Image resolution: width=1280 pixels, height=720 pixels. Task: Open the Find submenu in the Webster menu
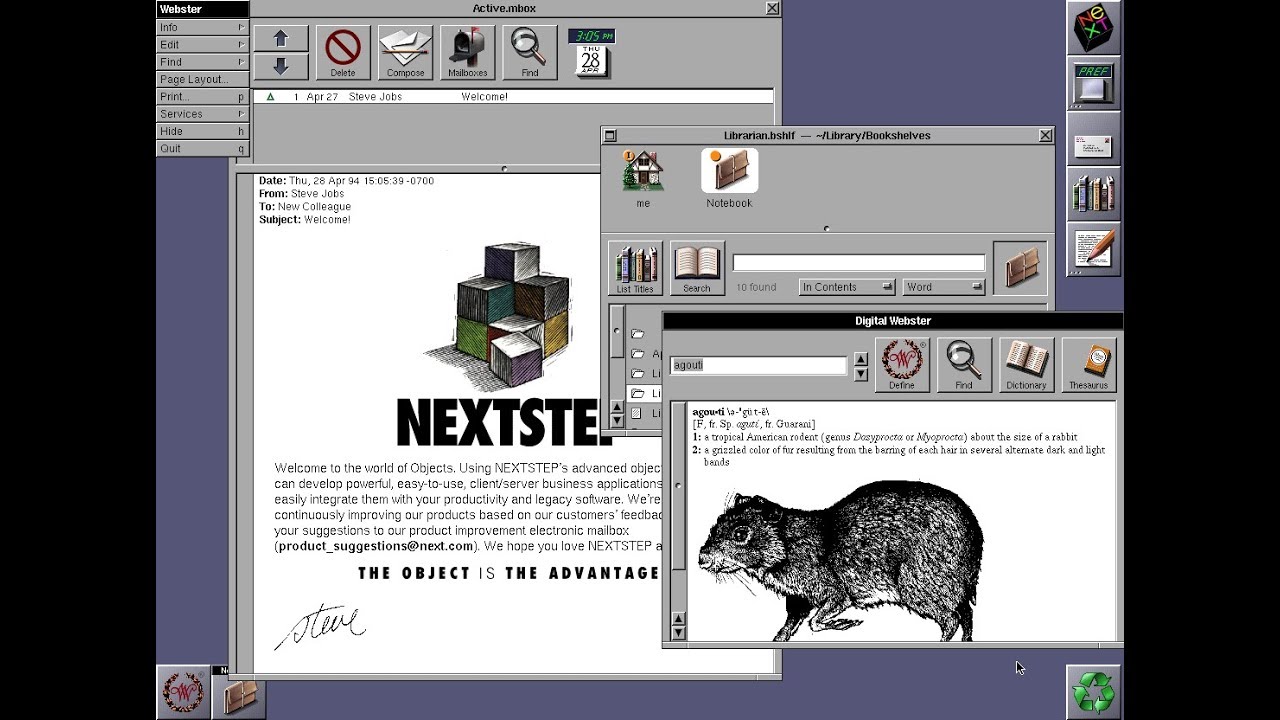pos(202,62)
